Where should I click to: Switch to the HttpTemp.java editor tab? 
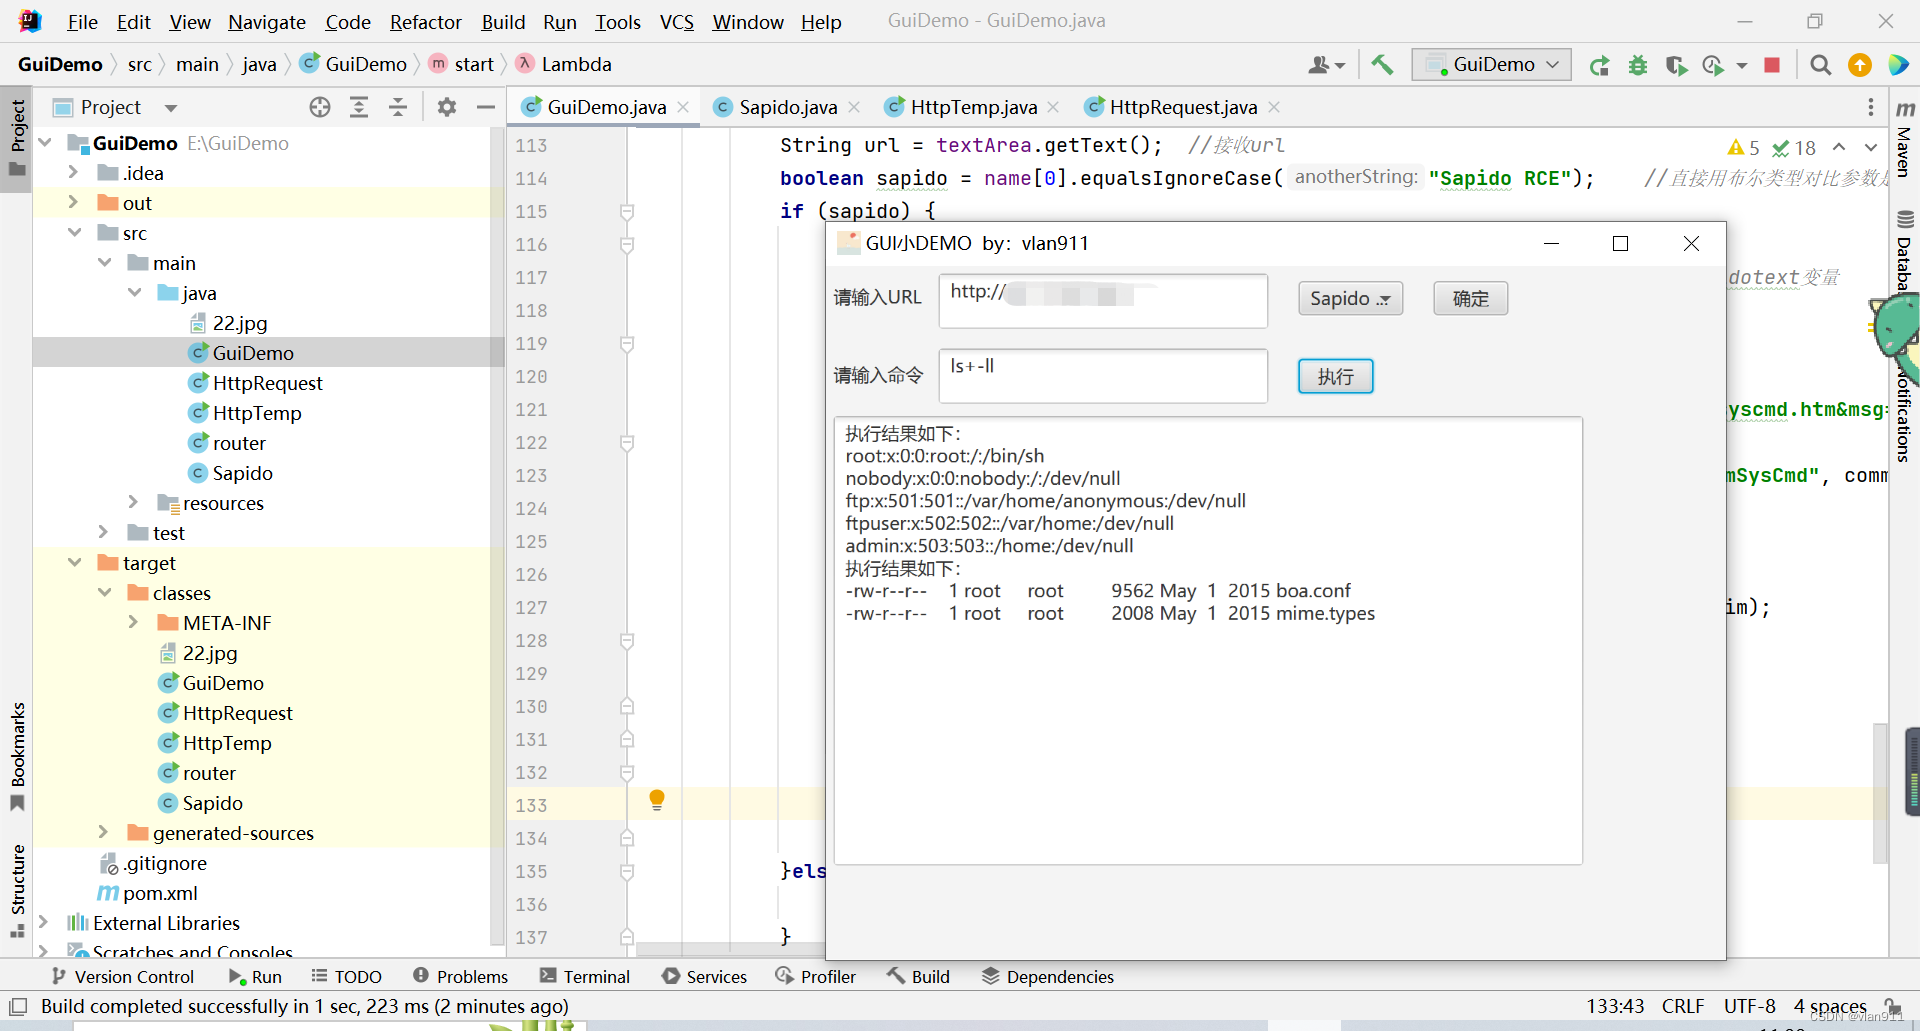coord(973,107)
